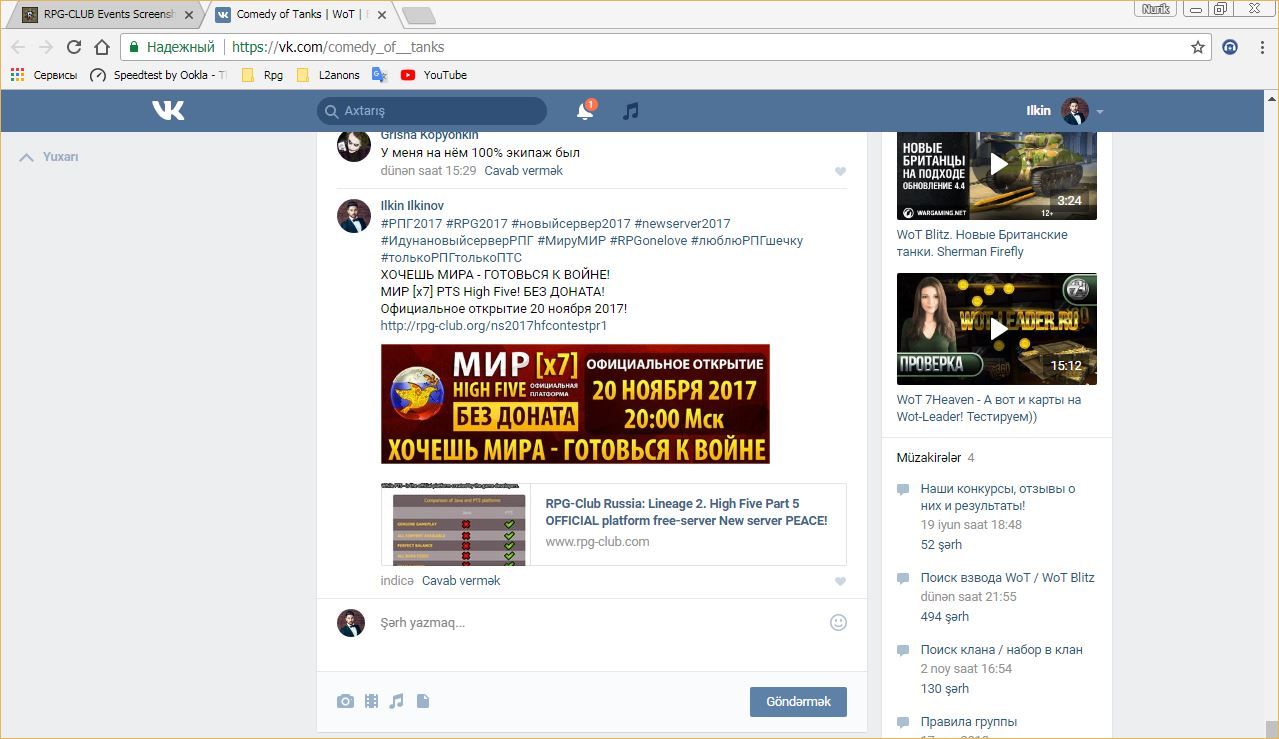Click the Ilkin profile avatar in header
Image resolution: width=1279 pixels, height=739 pixels.
click(x=1075, y=111)
